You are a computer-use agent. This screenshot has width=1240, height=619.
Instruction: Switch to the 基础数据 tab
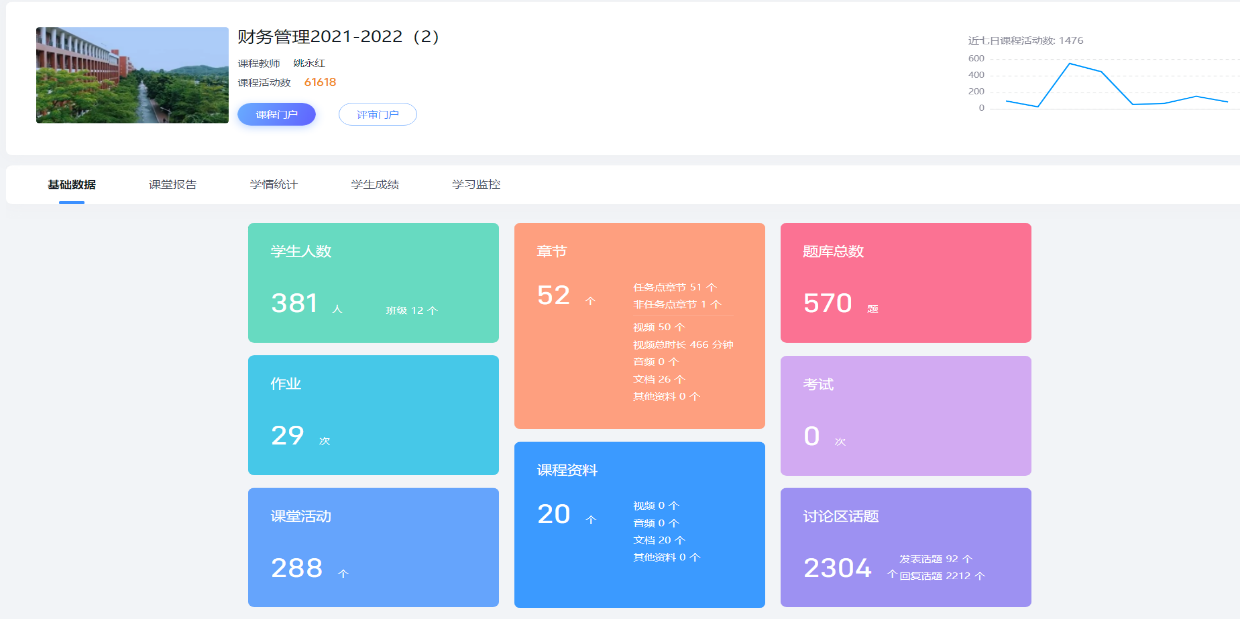pos(71,185)
